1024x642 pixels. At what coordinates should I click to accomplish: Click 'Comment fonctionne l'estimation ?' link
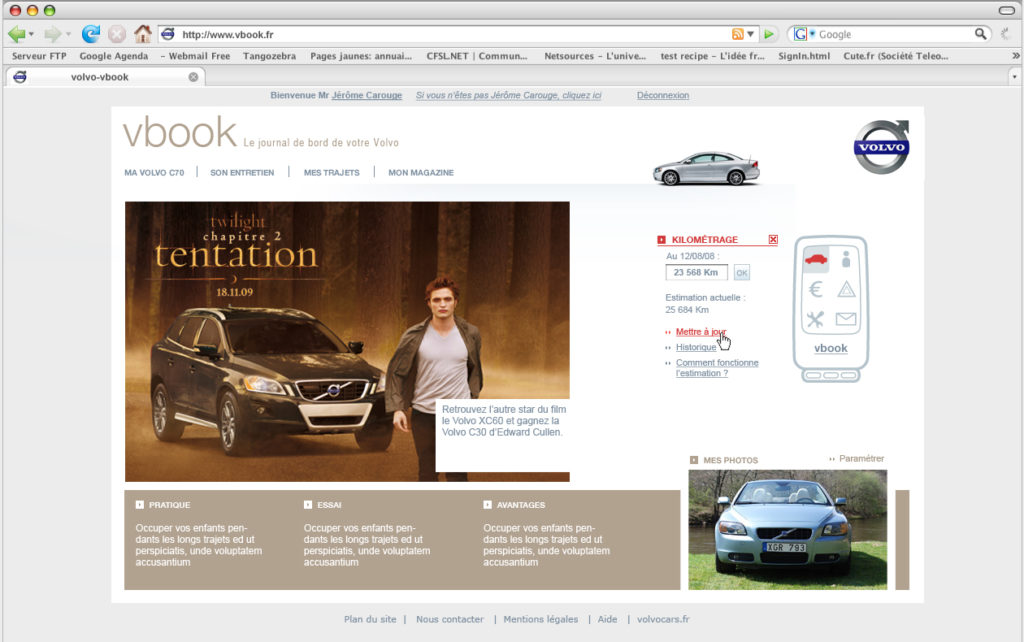(717, 368)
